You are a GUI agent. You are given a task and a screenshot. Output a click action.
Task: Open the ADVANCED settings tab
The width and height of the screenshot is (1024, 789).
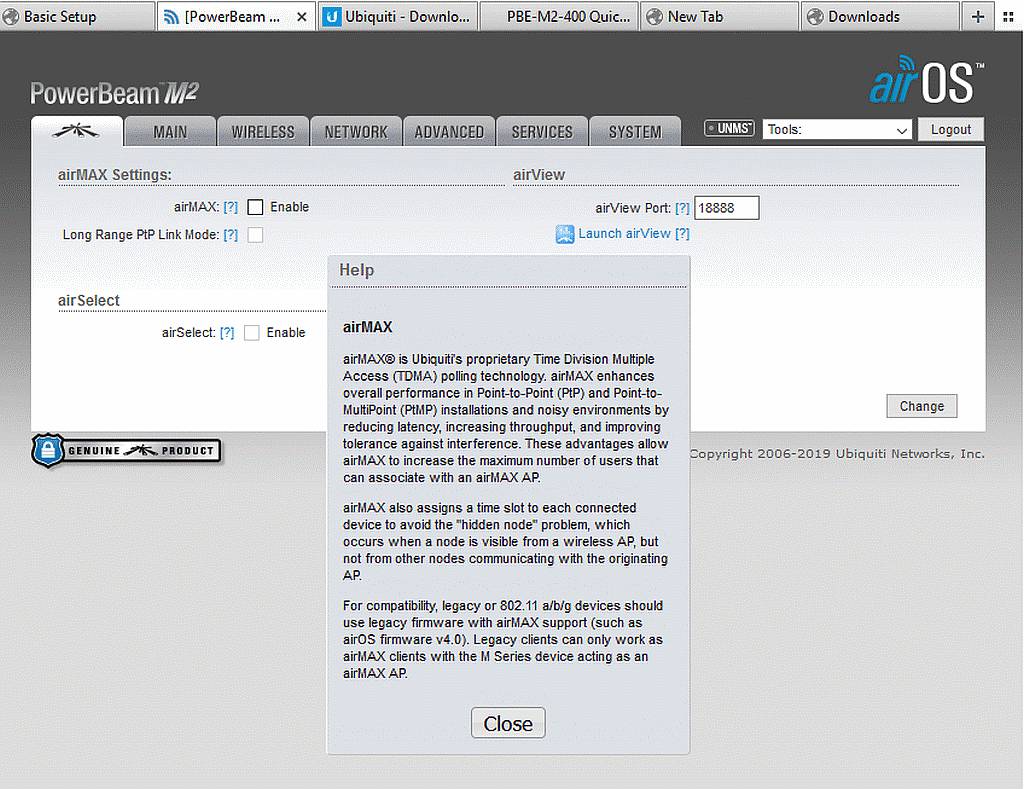[x=449, y=132]
